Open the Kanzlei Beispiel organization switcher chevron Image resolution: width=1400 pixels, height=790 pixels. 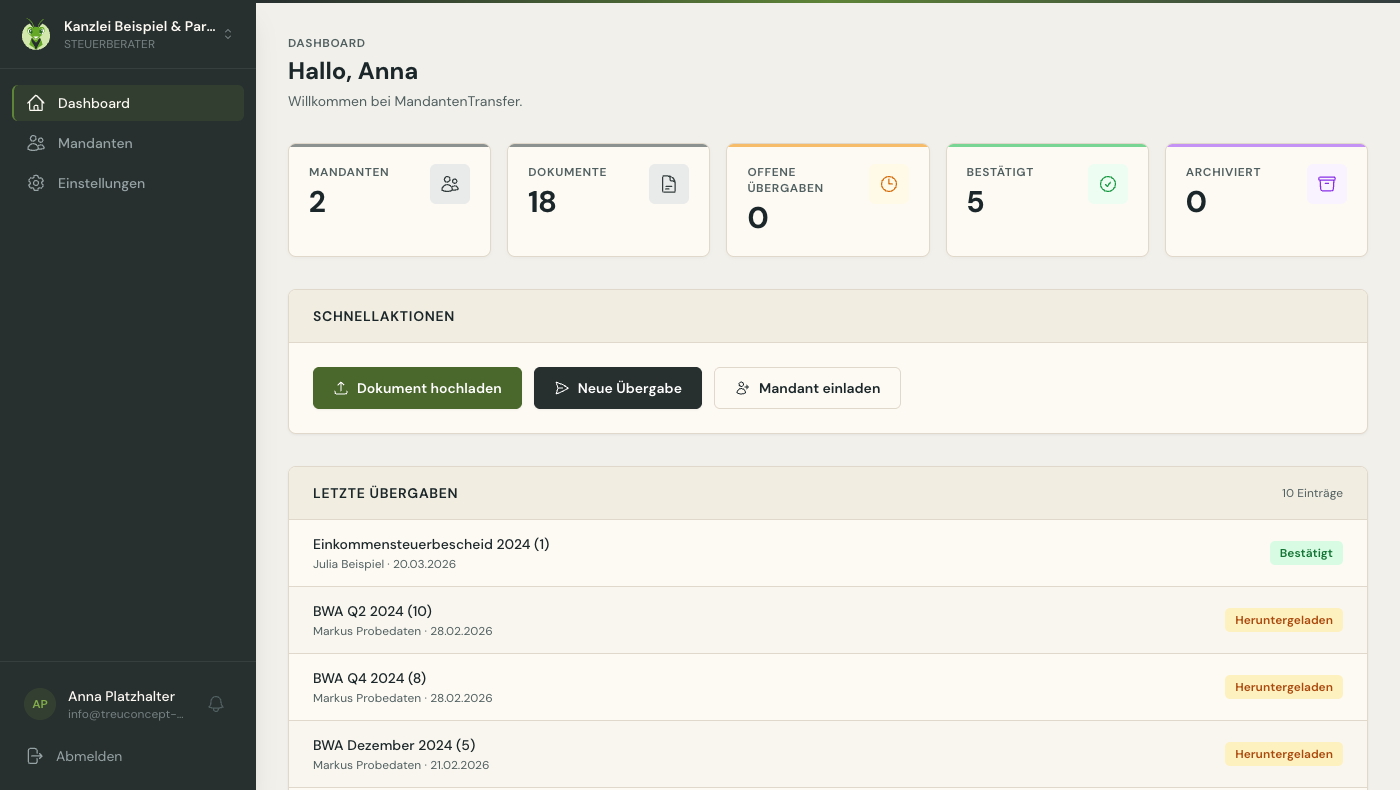coord(228,34)
